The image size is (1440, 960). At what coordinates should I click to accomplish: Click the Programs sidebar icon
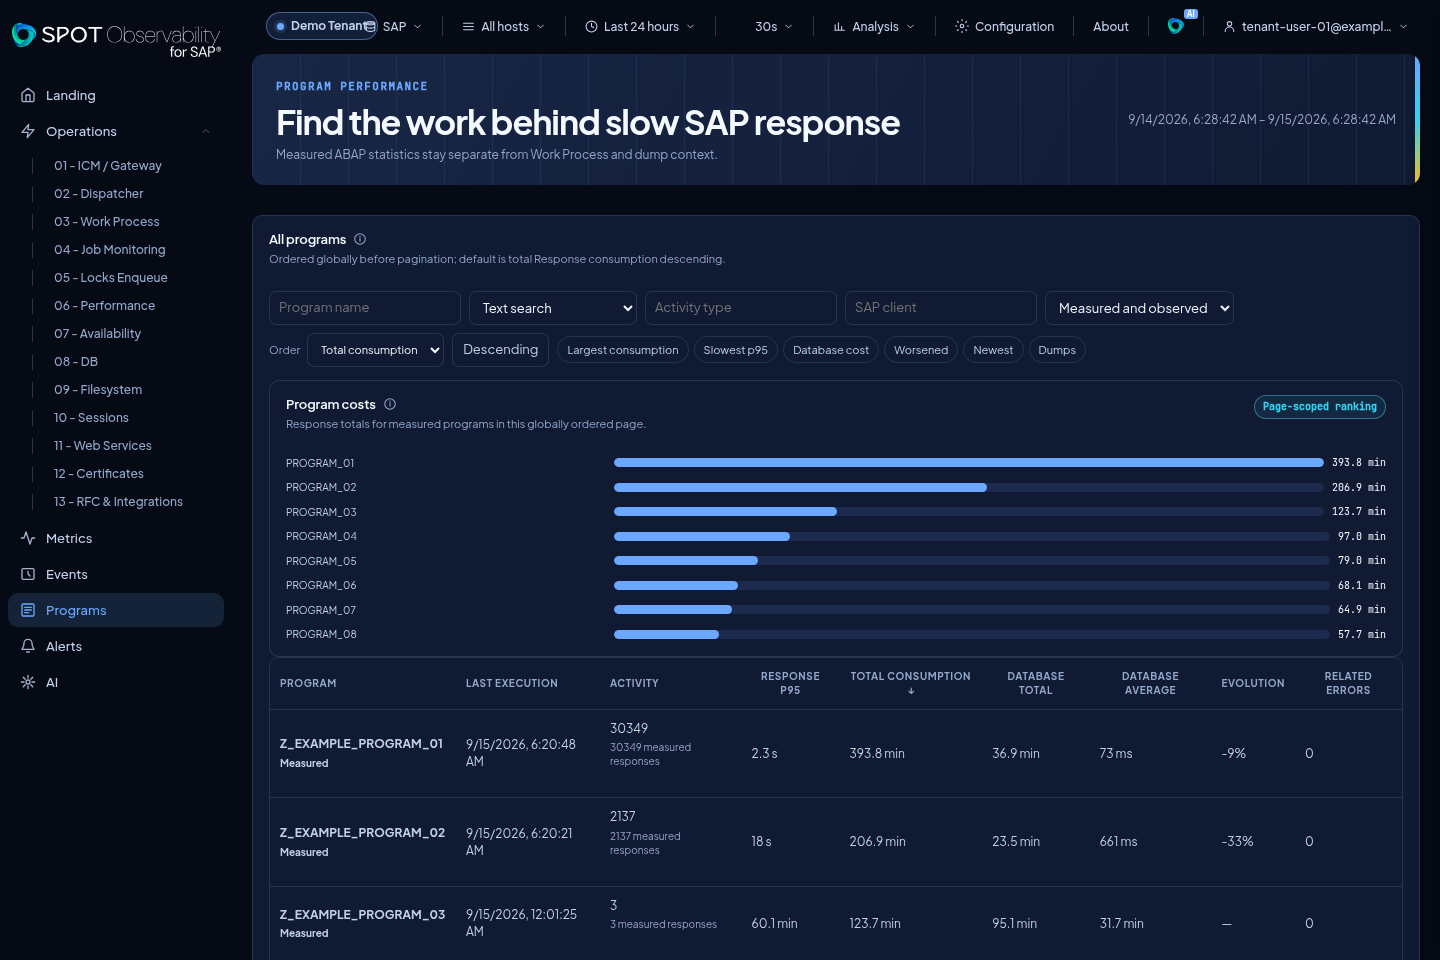pyautogui.click(x=28, y=610)
